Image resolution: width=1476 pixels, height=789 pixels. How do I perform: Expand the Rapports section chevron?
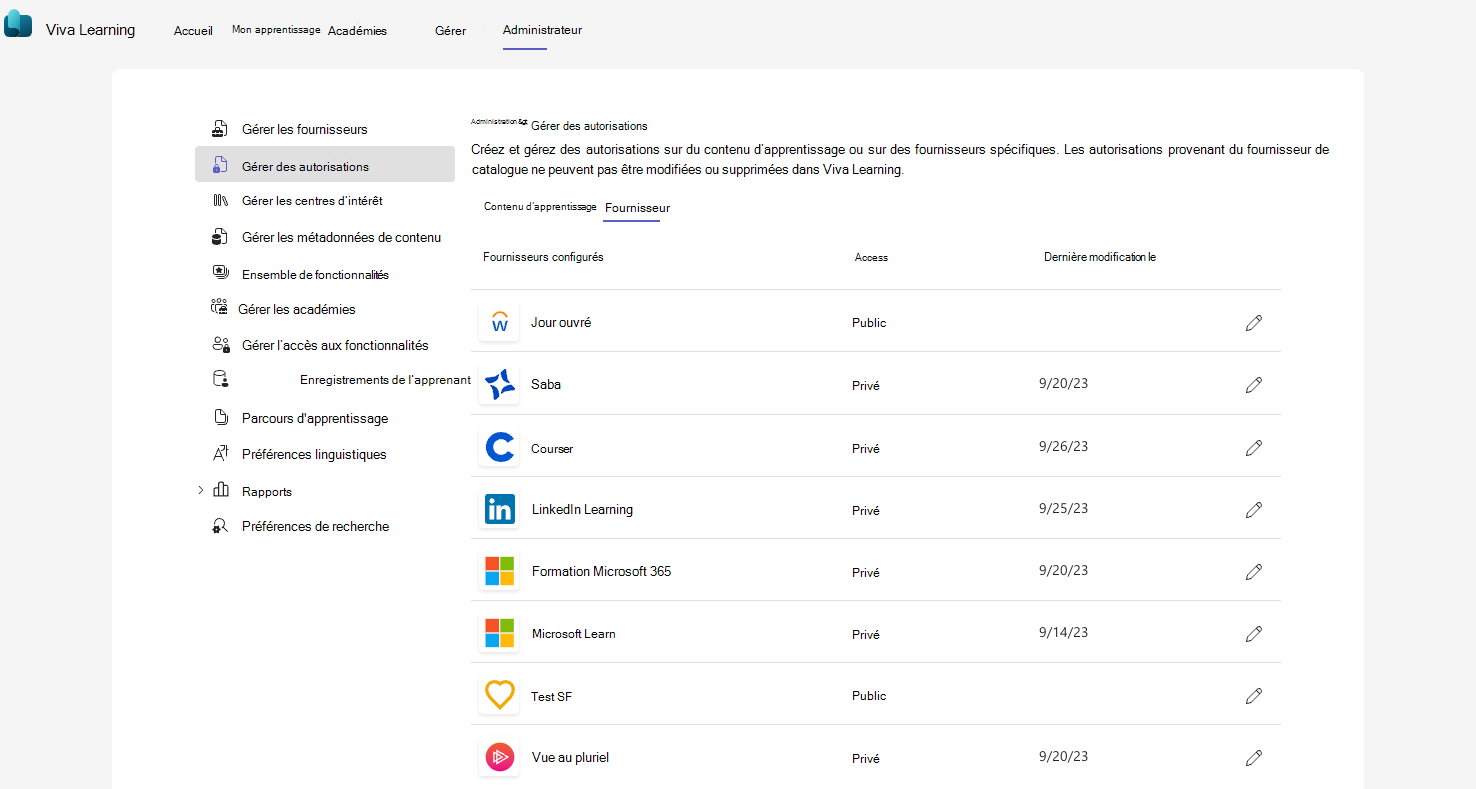(200, 490)
